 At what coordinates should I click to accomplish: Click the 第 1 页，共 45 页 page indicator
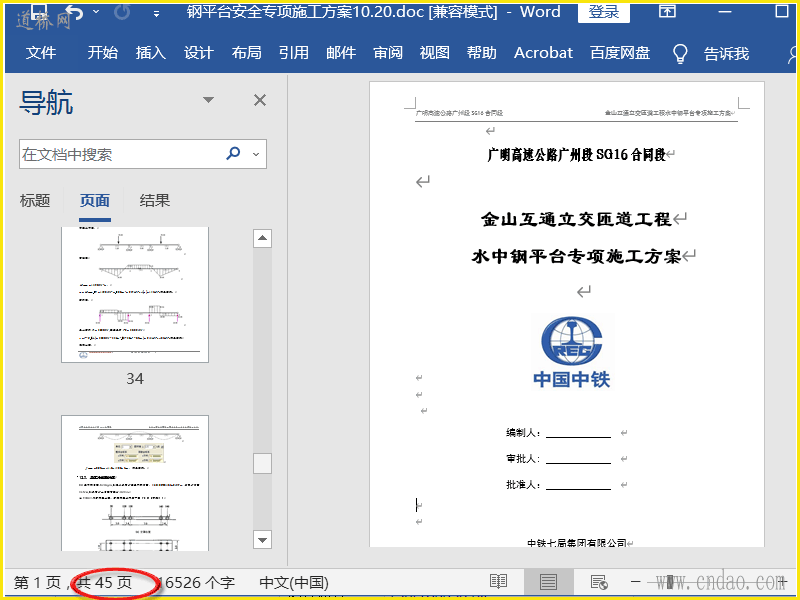72,582
